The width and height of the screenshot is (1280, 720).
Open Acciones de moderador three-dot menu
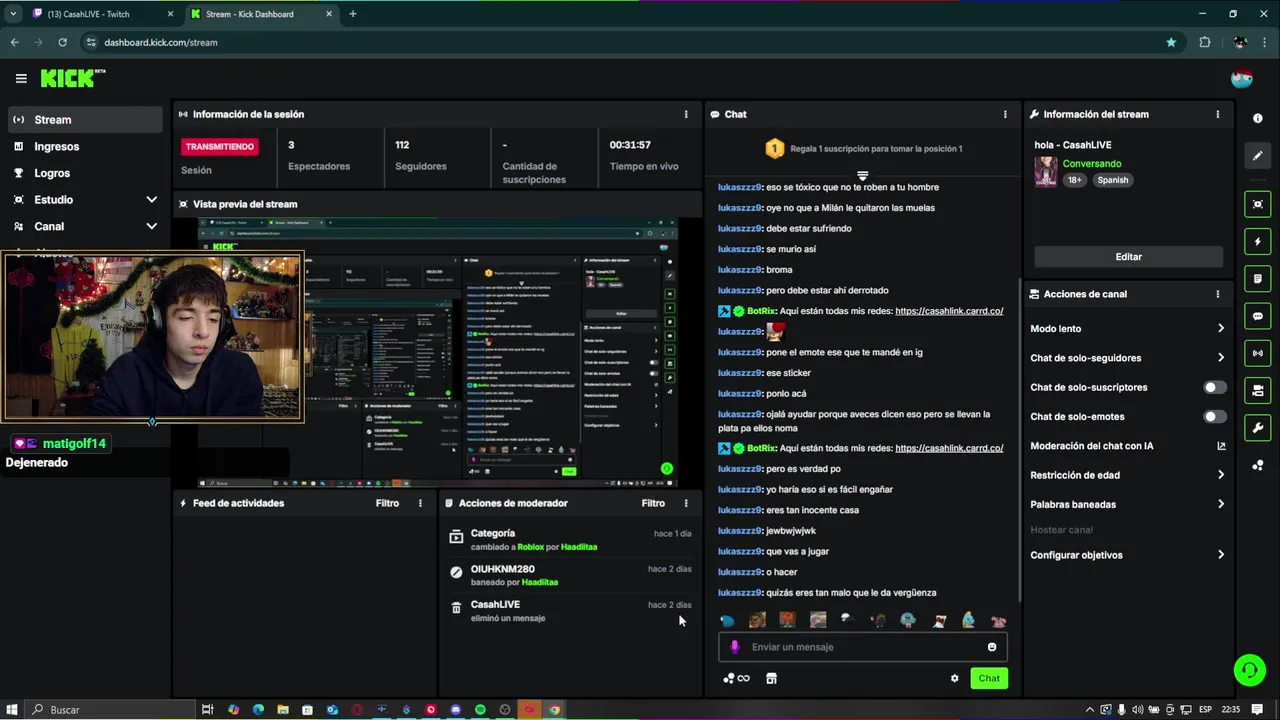tap(686, 503)
